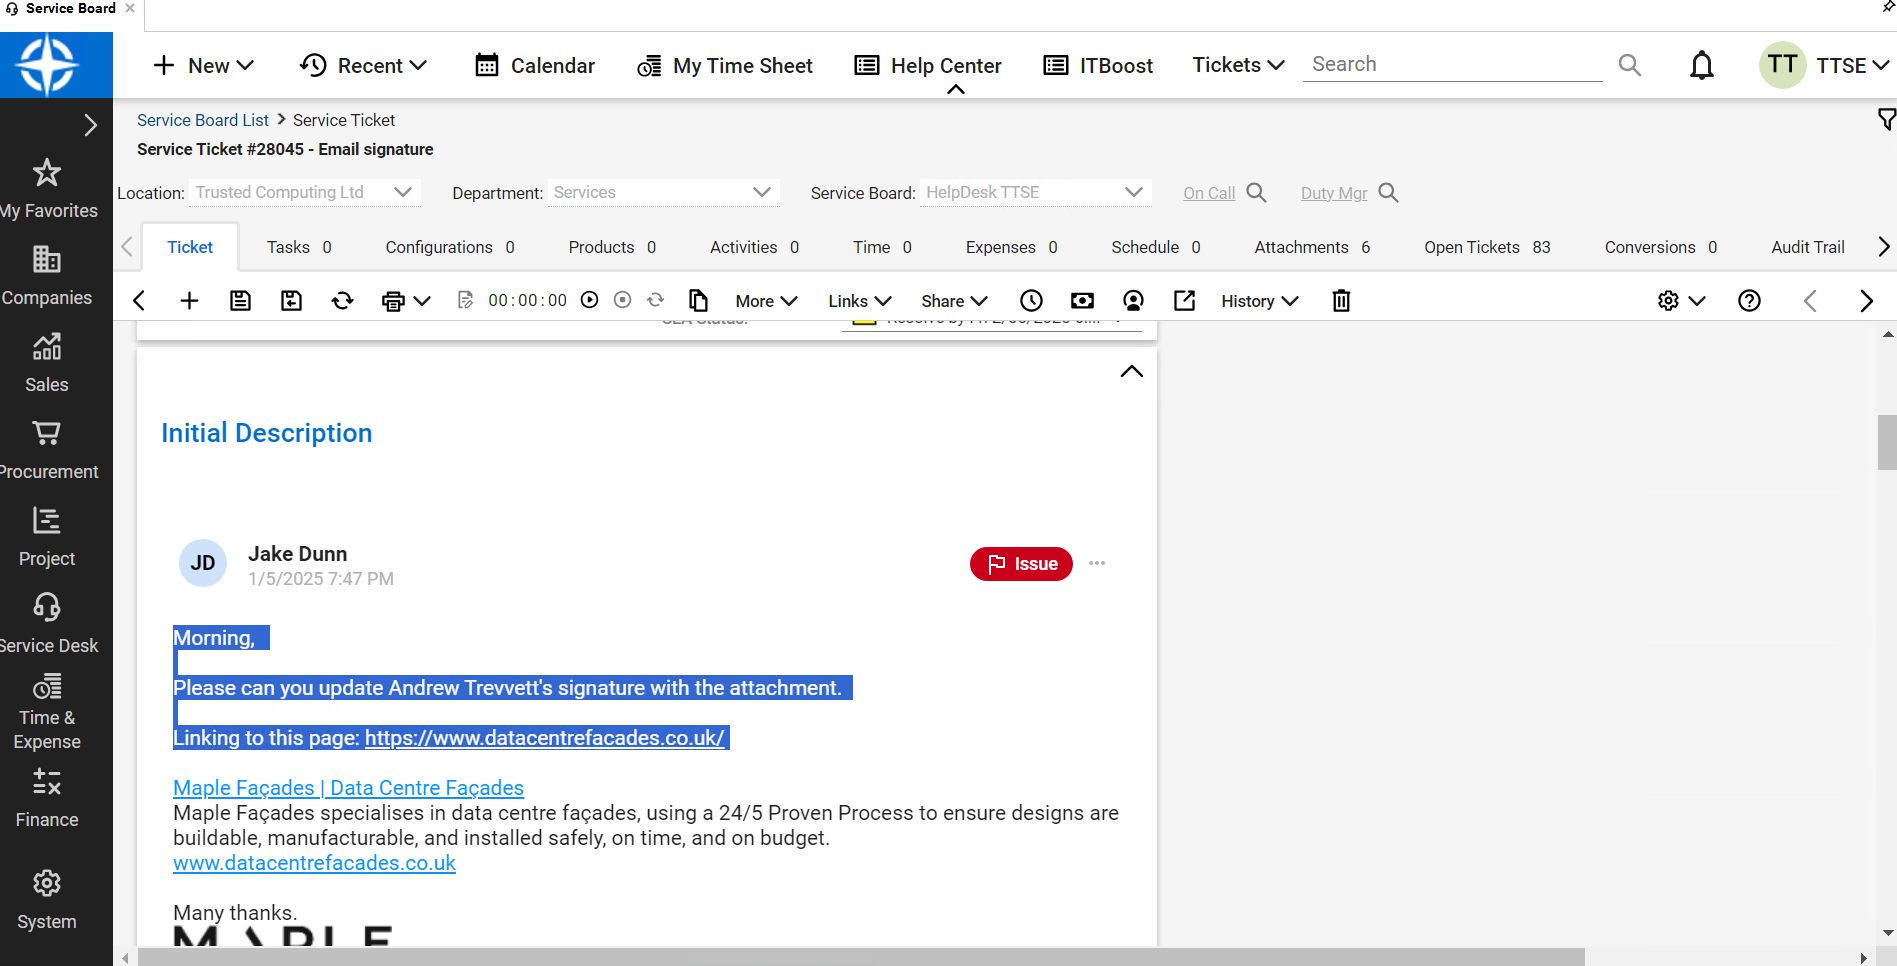The width and height of the screenshot is (1897, 966).
Task: Open the Tickets dropdown
Action: click(x=1238, y=65)
